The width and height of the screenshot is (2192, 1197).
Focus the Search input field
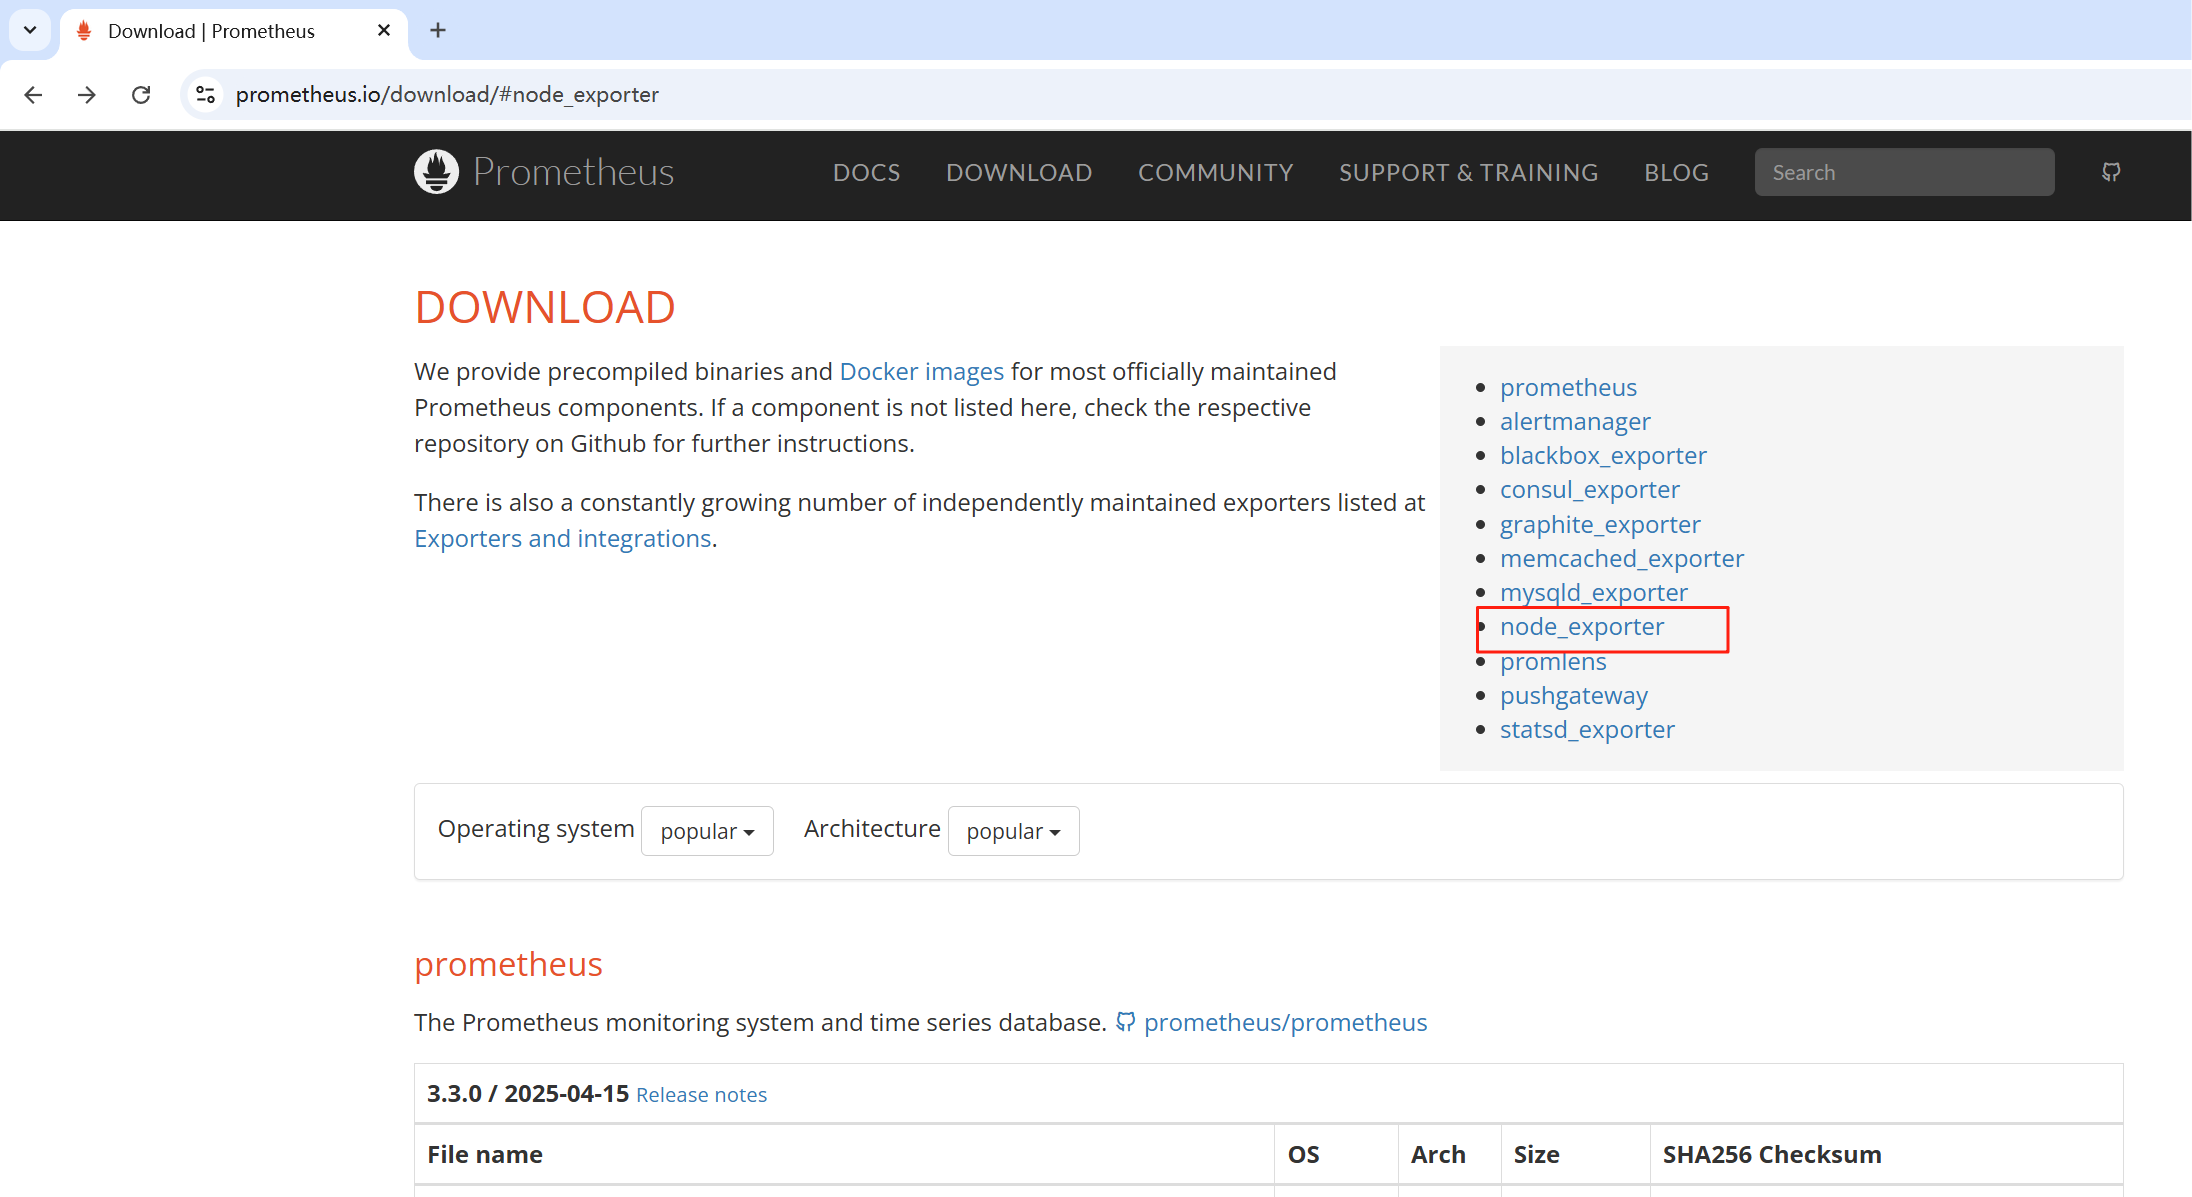coord(1904,172)
